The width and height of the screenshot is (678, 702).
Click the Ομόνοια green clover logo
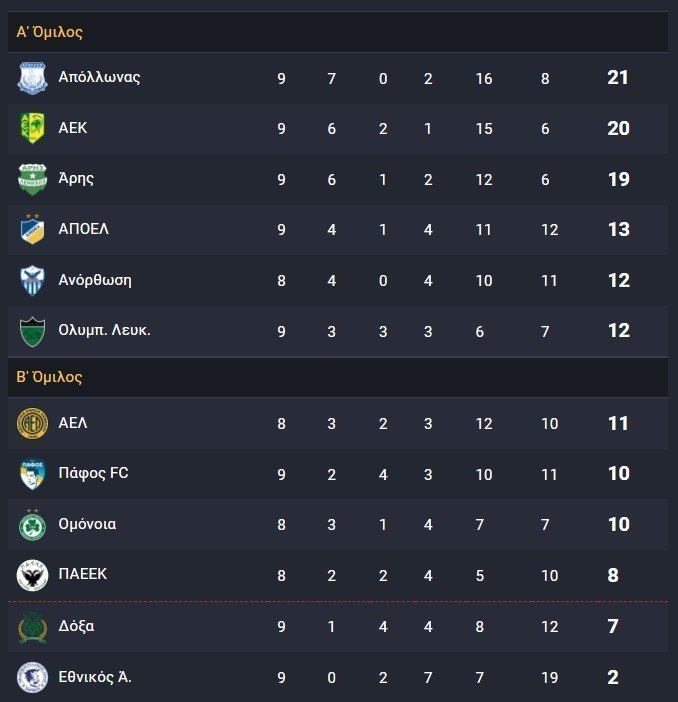(x=32, y=524)
